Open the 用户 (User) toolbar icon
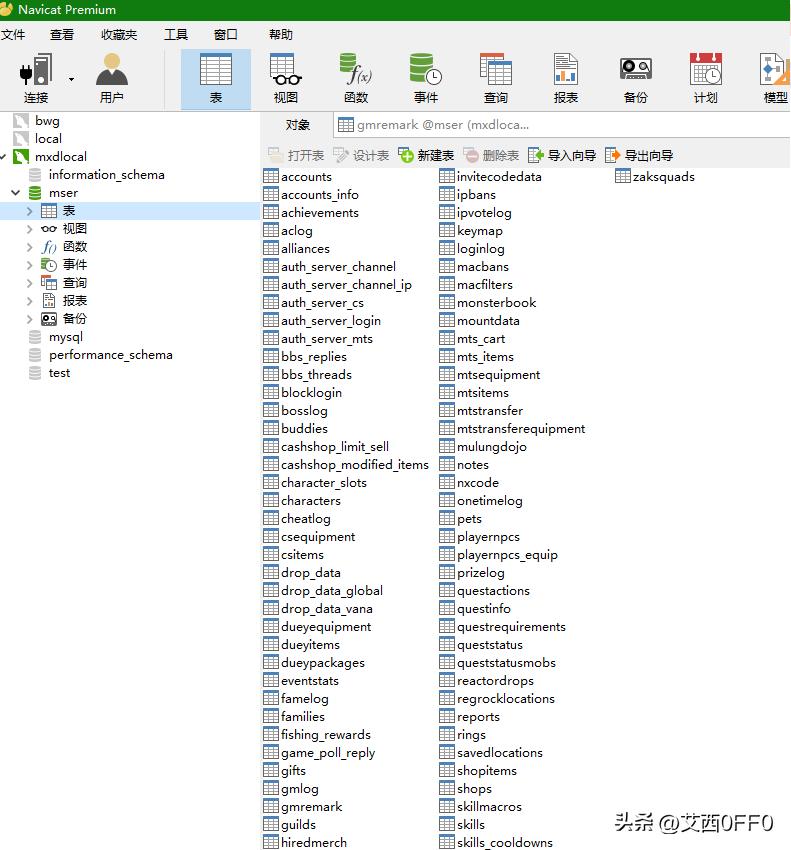 [112, 78]
